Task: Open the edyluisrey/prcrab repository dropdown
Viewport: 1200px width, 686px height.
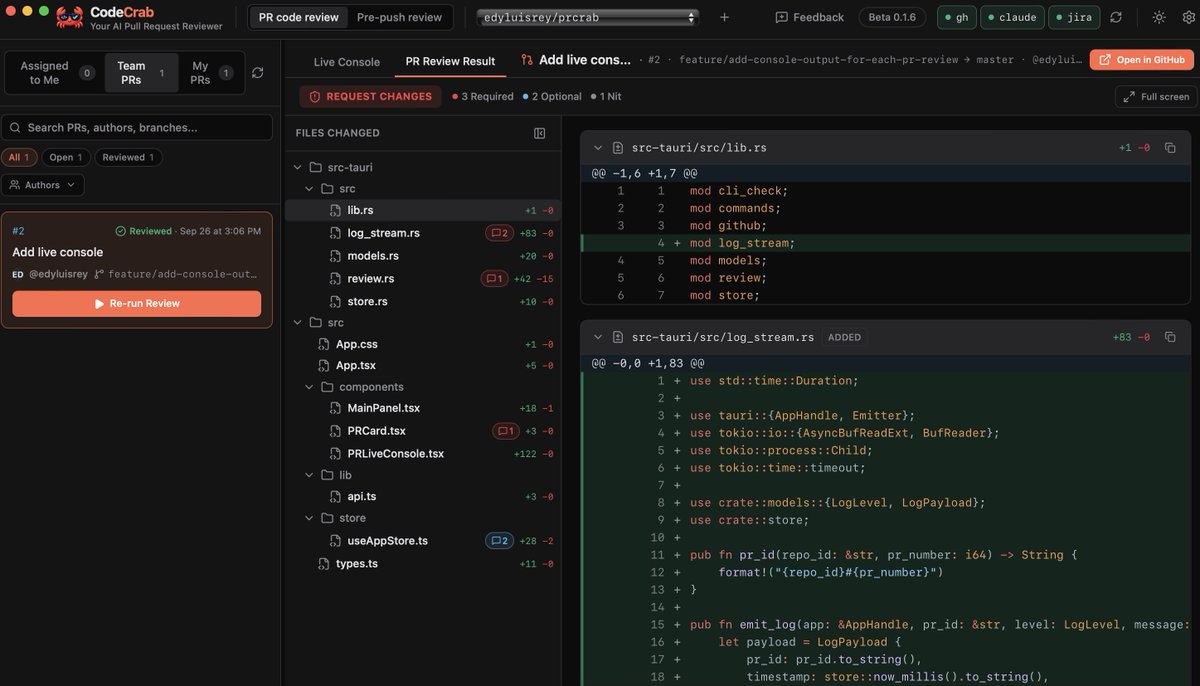Action: [x=587, y=17]
